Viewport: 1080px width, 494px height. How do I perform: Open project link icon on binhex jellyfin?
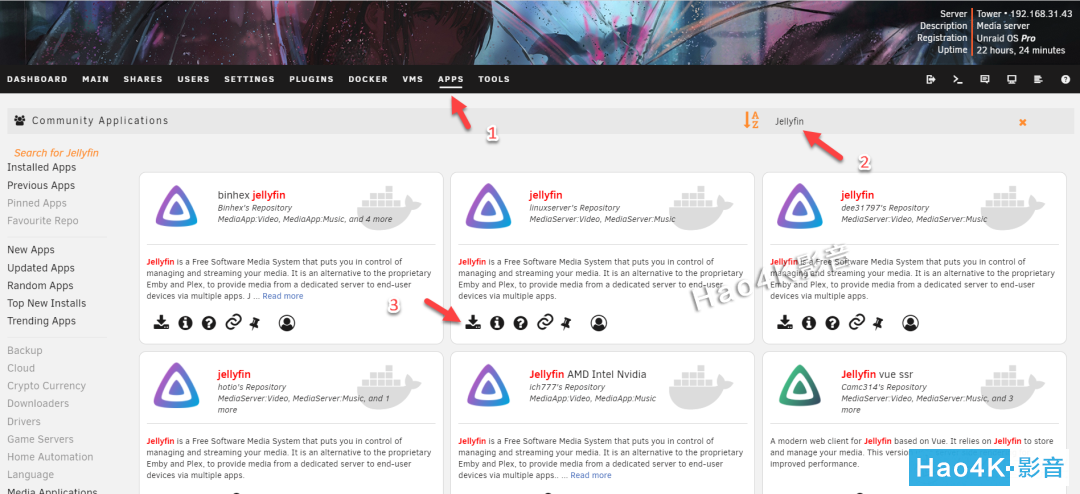(x=233, y=322)
